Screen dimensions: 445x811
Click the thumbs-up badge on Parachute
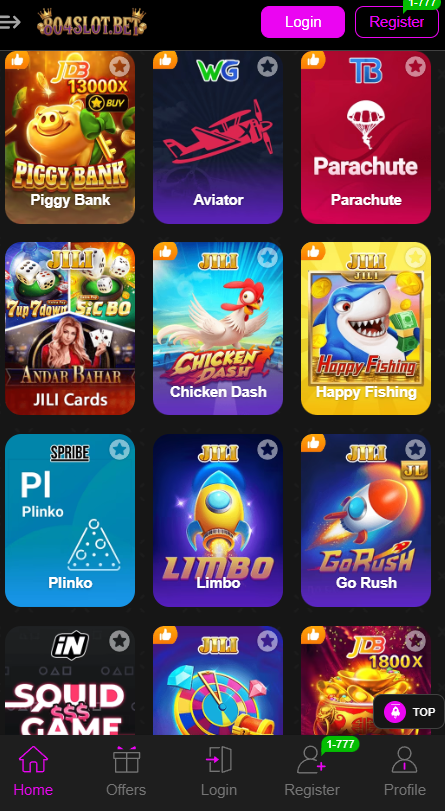pos(313,61)
